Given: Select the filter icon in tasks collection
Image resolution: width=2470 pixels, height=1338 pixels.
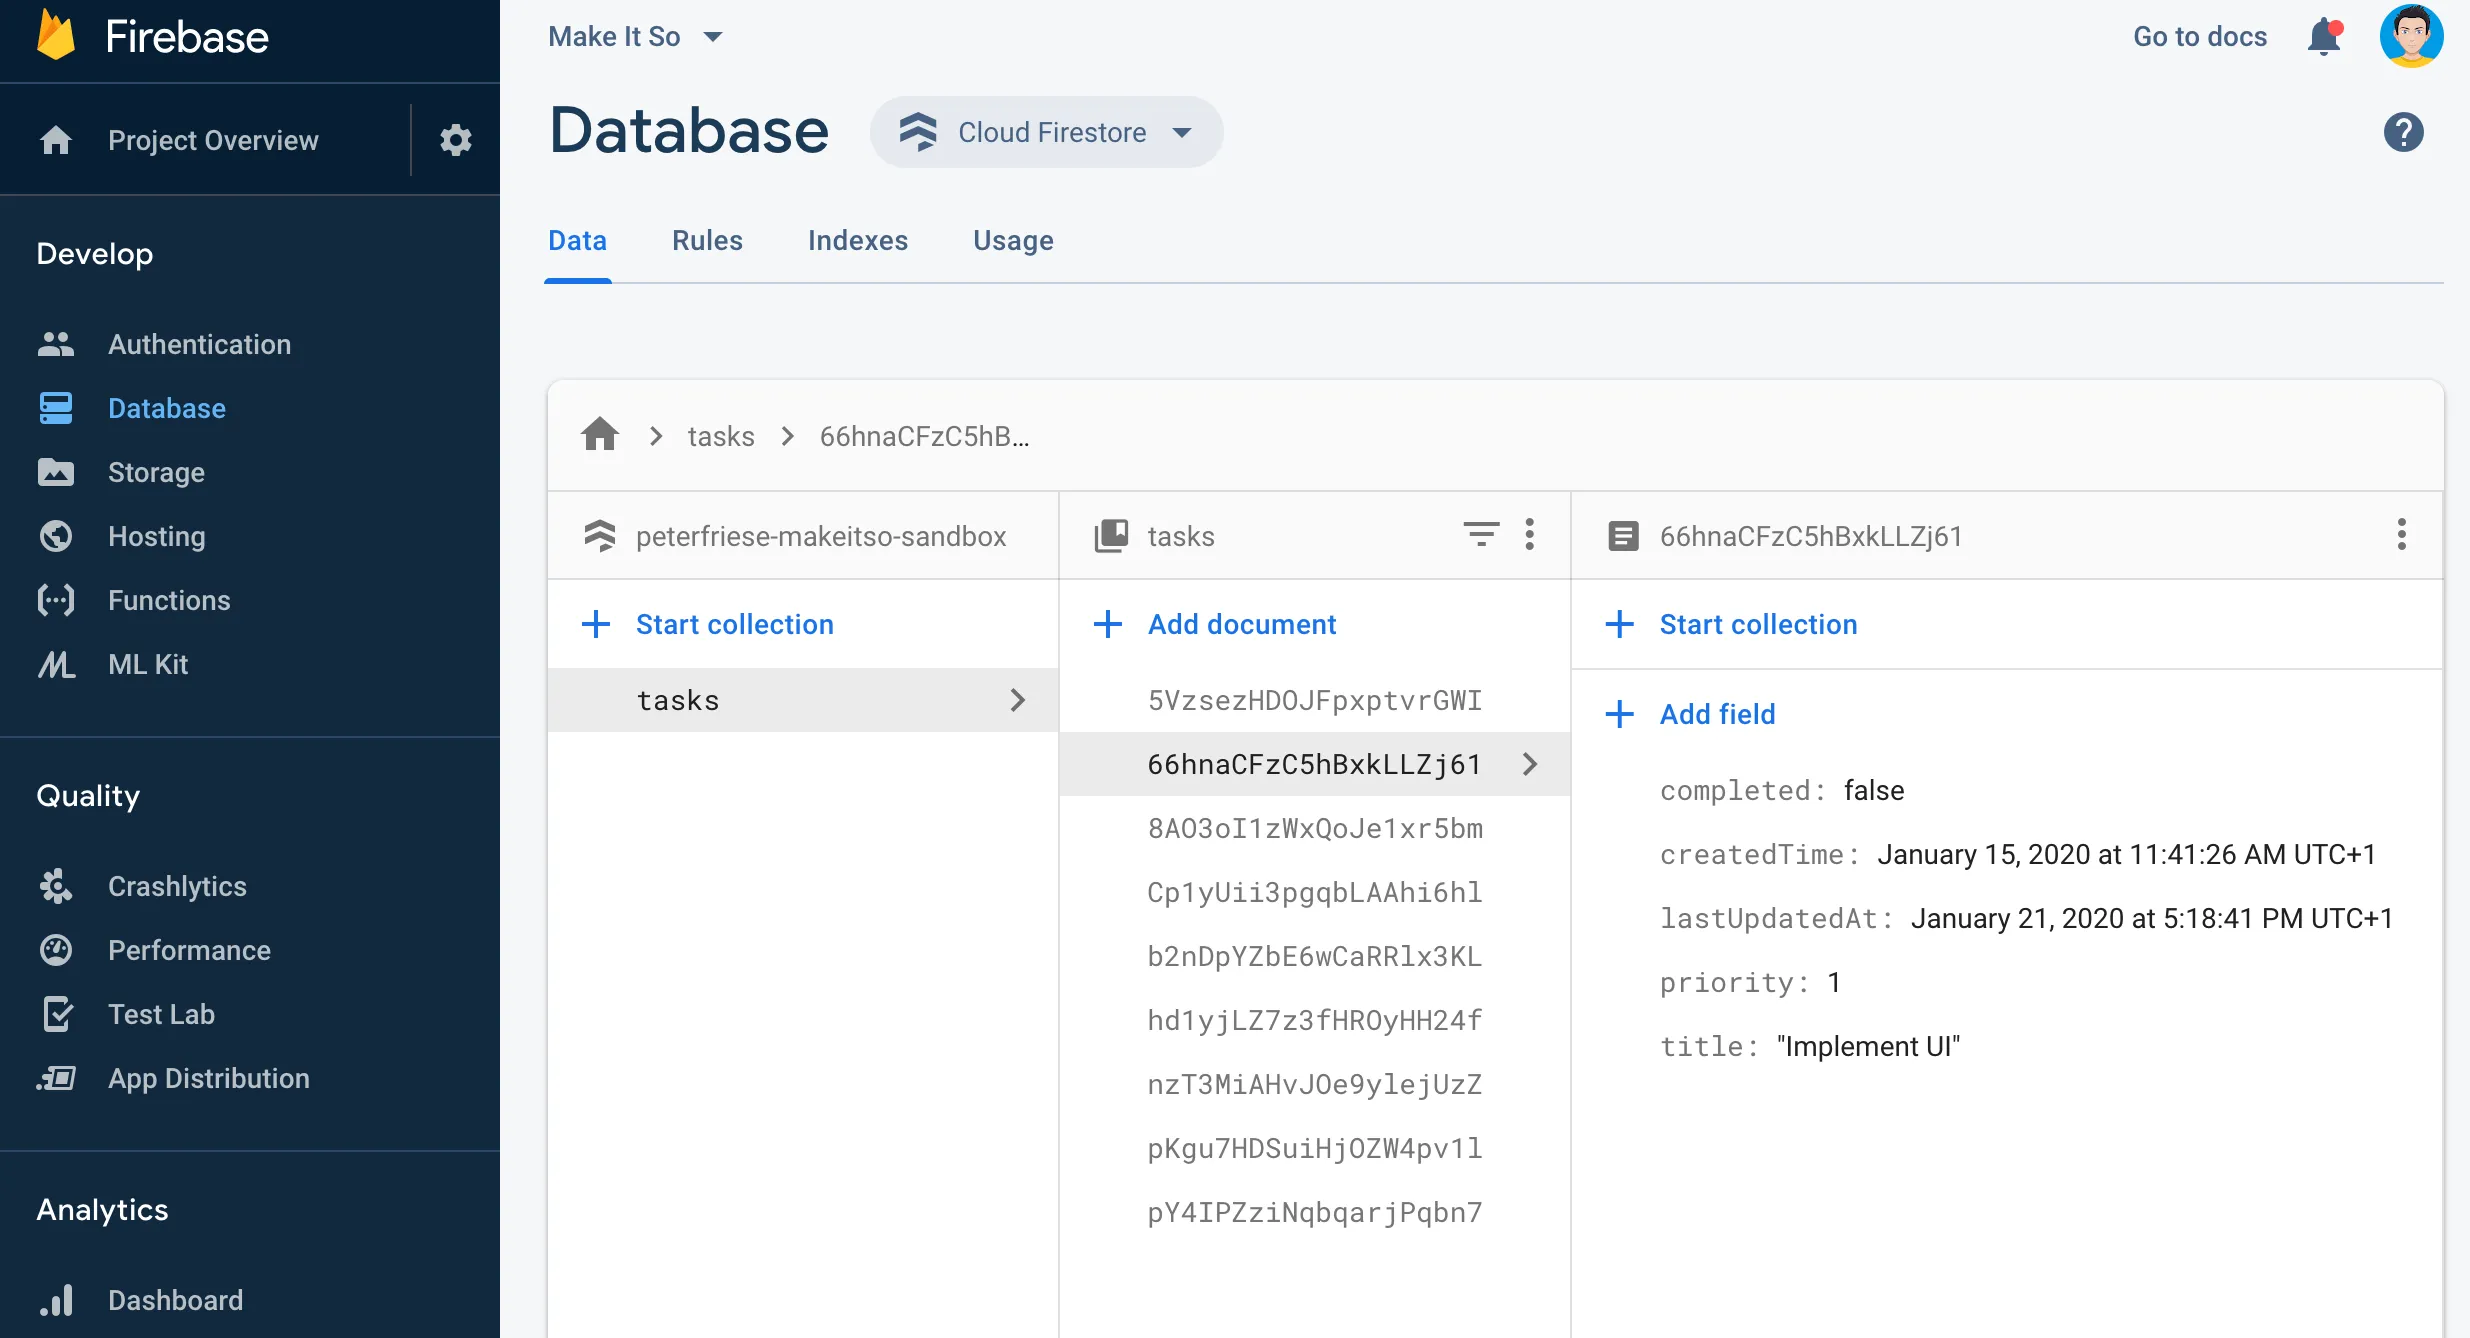Looking at the screenshot, I should (x=1481, y=536).
